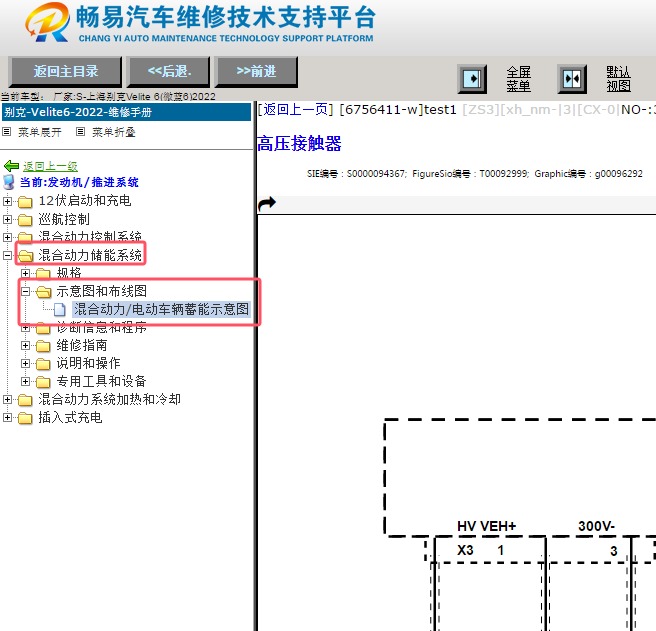The image size is (656, 631).
Task: Click the X3 connector label in diagram
Action: point(465,550)
